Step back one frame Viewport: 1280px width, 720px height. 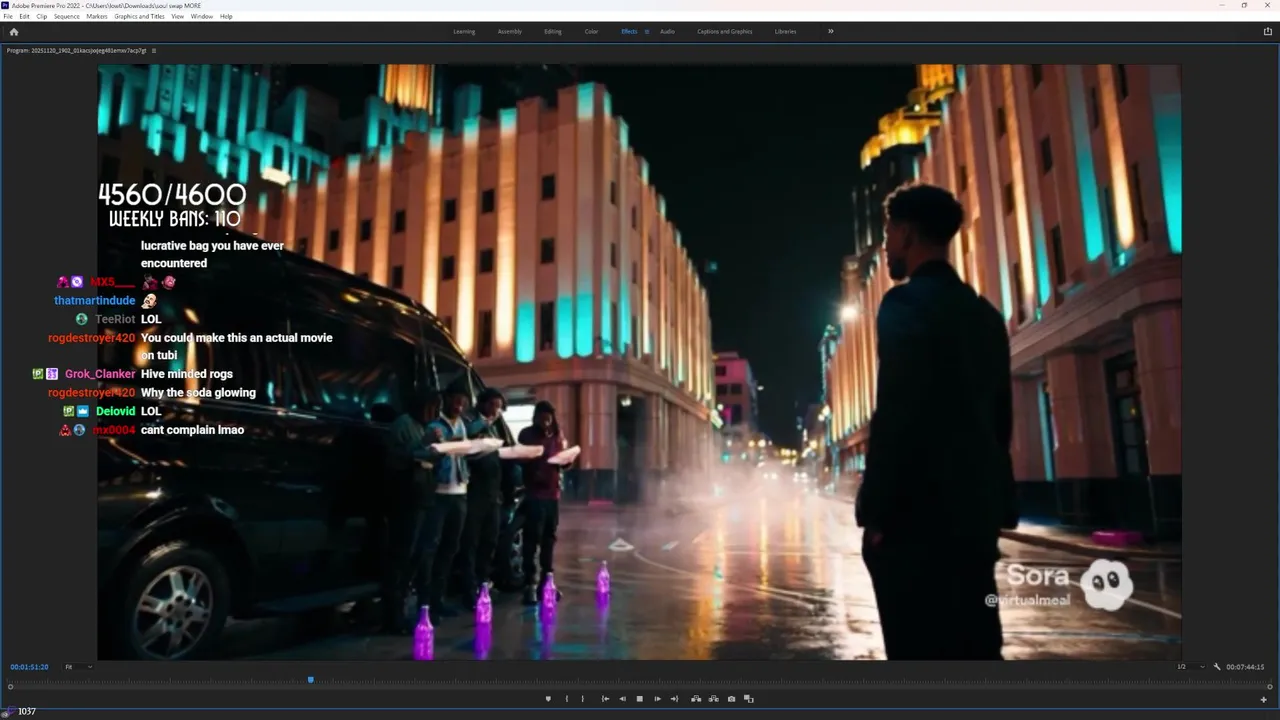[622, 699]
